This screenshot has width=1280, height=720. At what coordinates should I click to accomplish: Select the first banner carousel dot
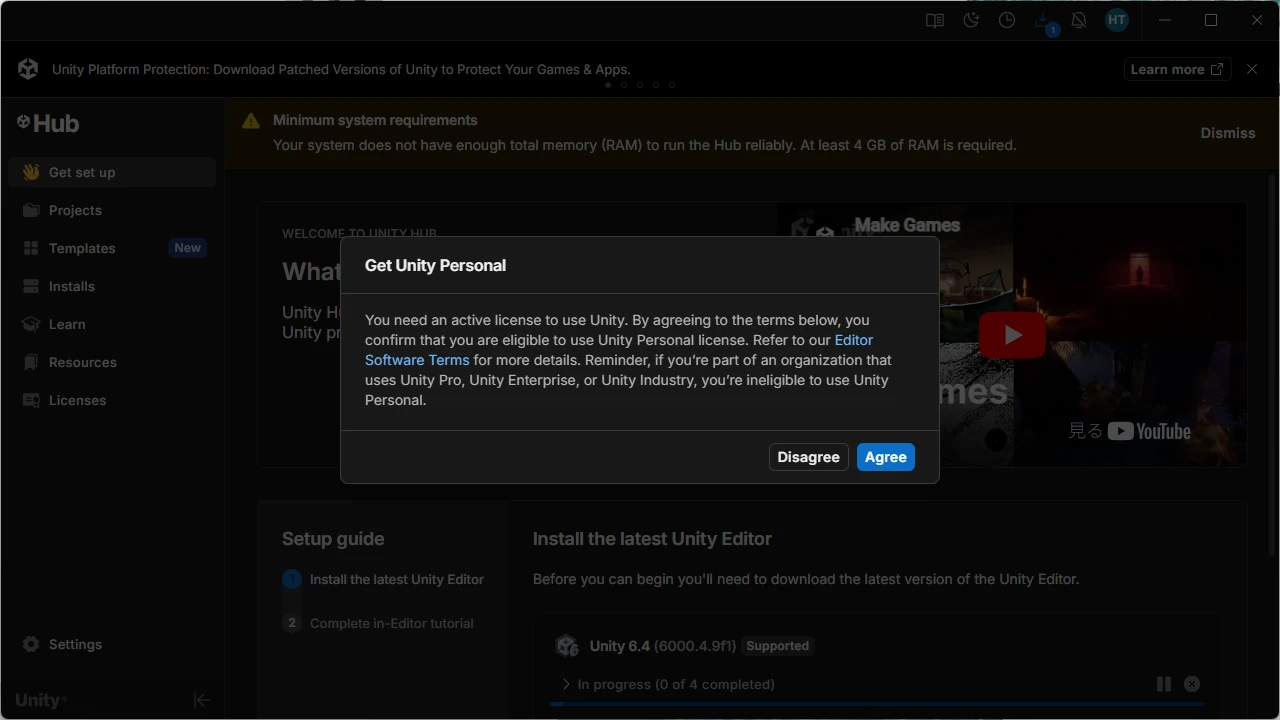(608, 85)
